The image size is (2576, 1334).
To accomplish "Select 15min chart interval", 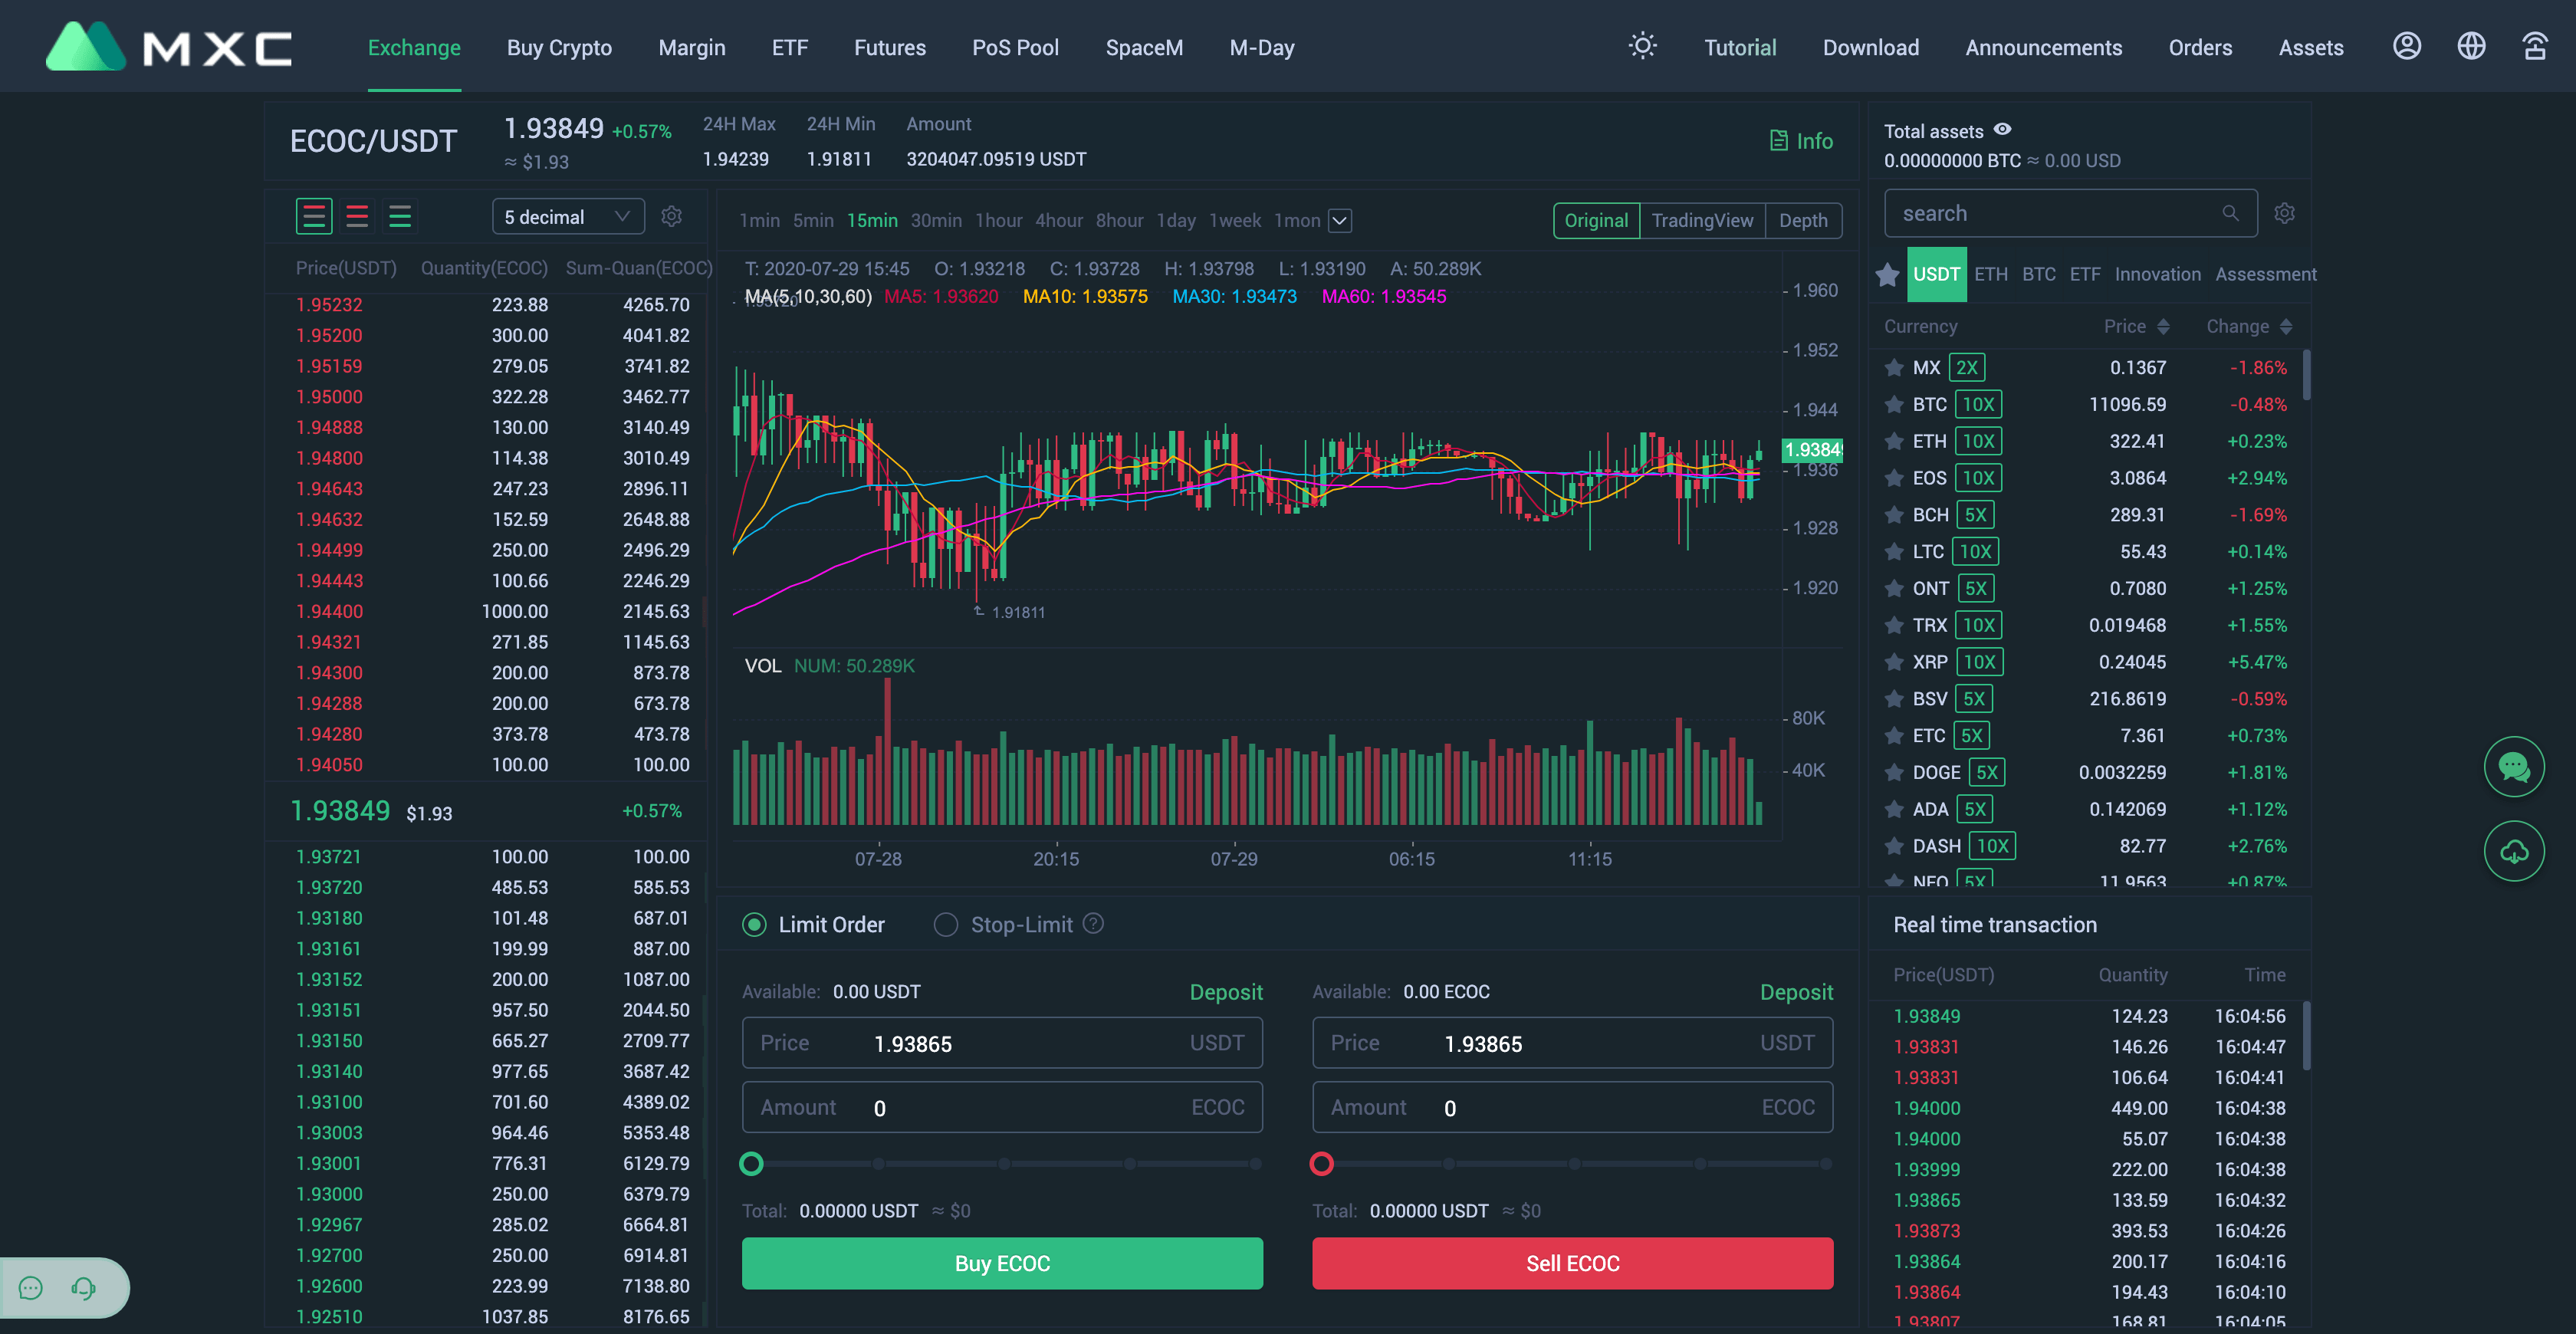I will tap(872, 220).
